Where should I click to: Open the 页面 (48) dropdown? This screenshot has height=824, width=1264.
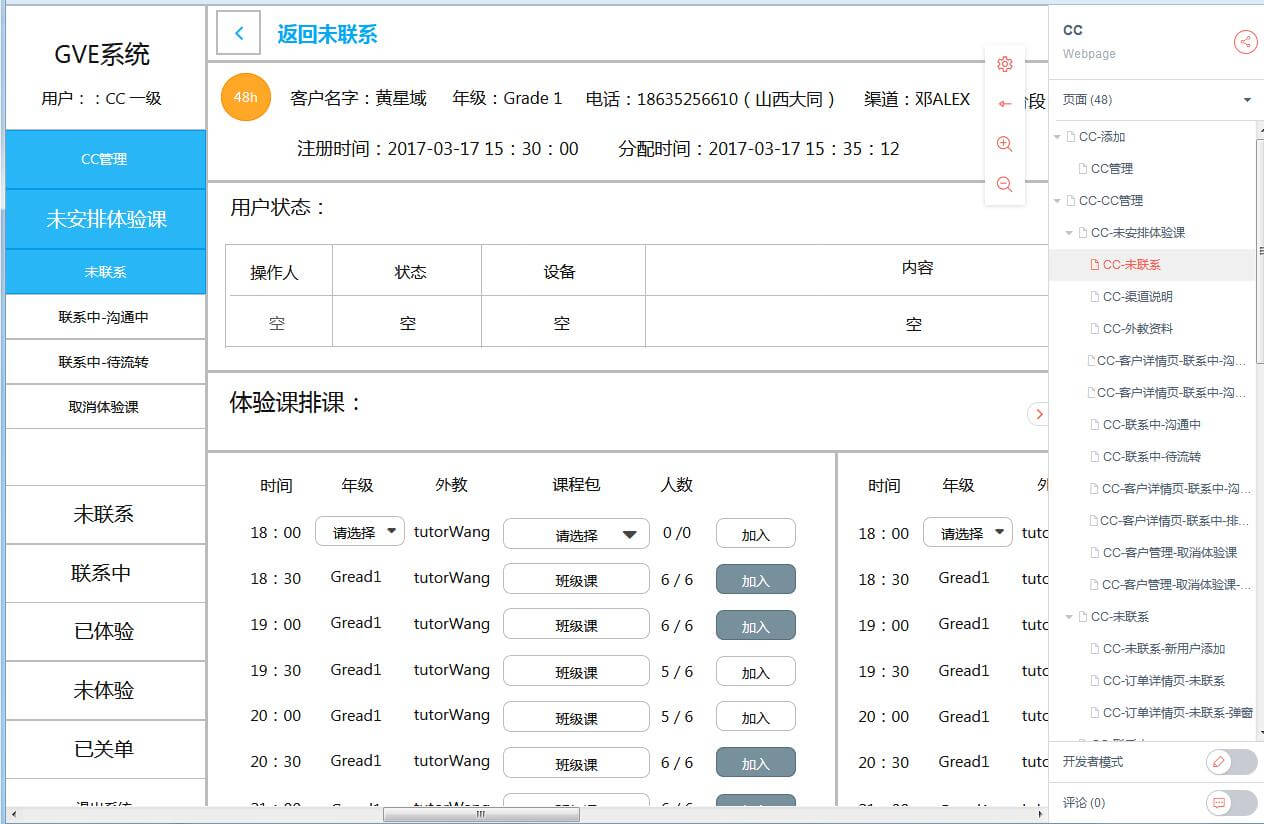tap(1247, 100)
